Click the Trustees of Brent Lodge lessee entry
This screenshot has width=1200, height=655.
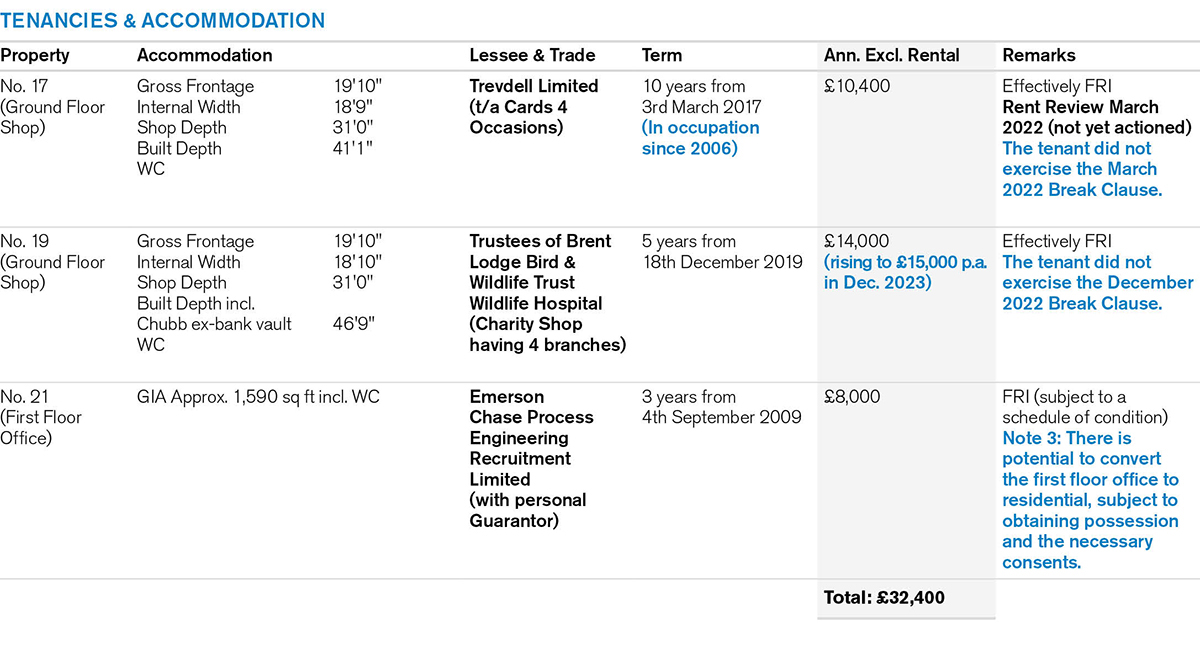click(x=547, y=293)
